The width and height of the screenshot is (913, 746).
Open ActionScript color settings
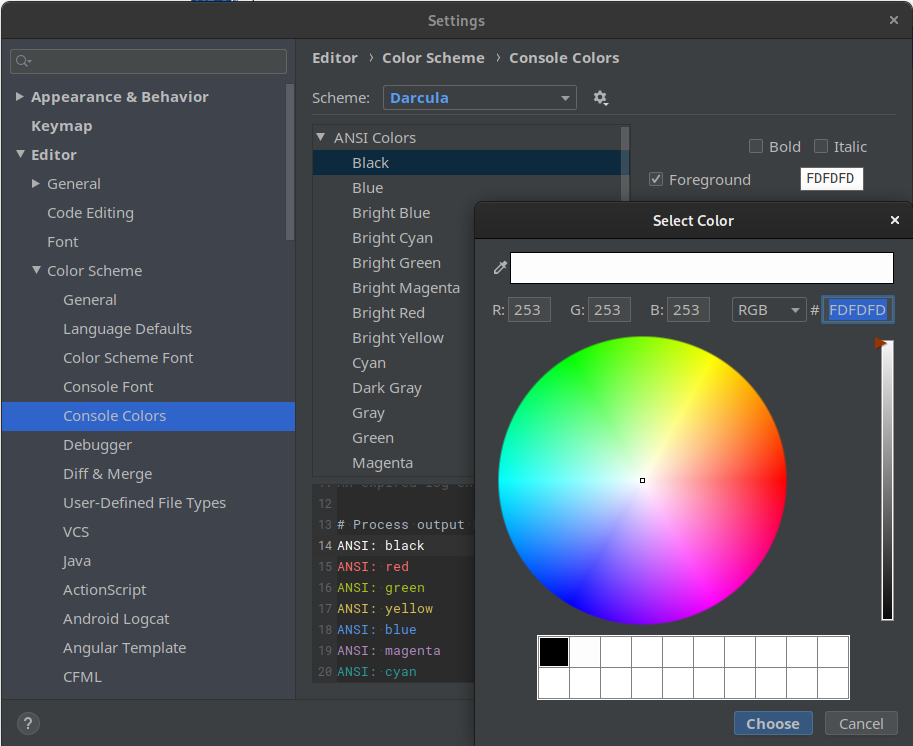point(105,590)
